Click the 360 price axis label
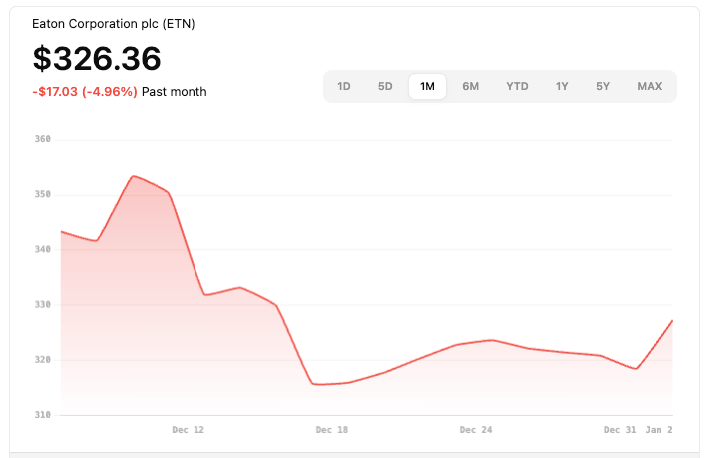708x458 pixels. pos(42,139)
